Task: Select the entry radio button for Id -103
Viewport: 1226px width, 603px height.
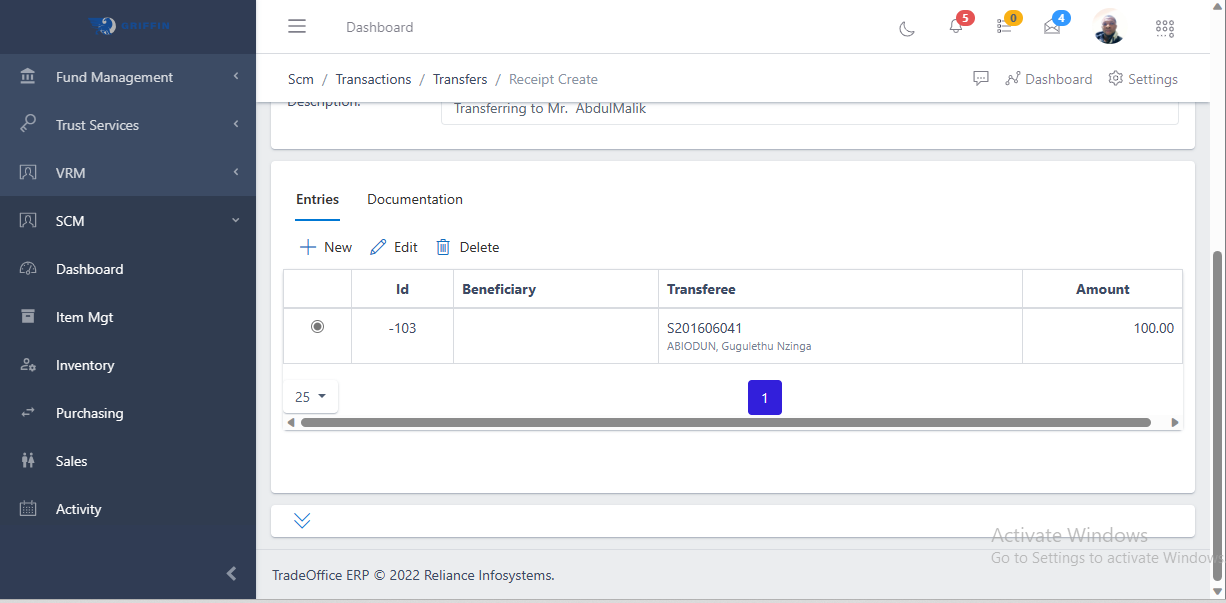Action: click(317, 326)
